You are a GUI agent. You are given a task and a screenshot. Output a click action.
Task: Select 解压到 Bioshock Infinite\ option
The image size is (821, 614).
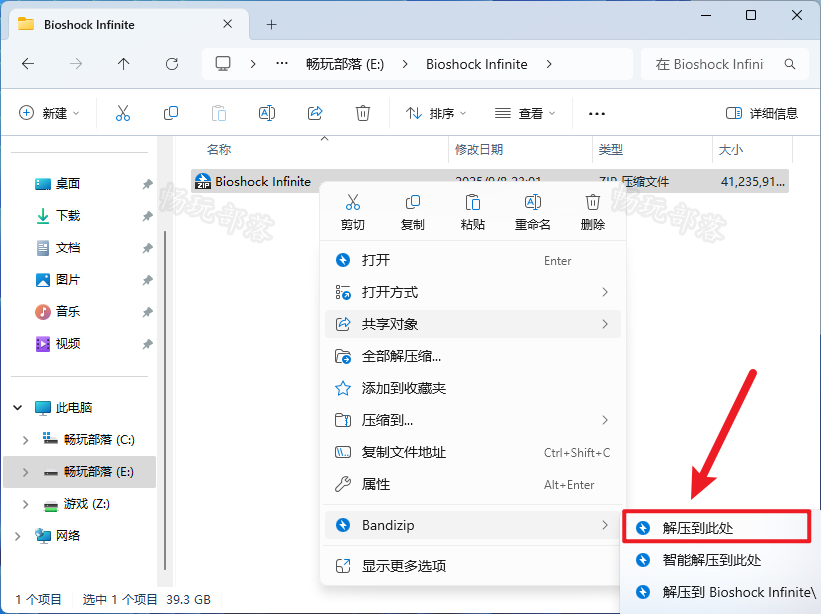click(x=720, y=592)
